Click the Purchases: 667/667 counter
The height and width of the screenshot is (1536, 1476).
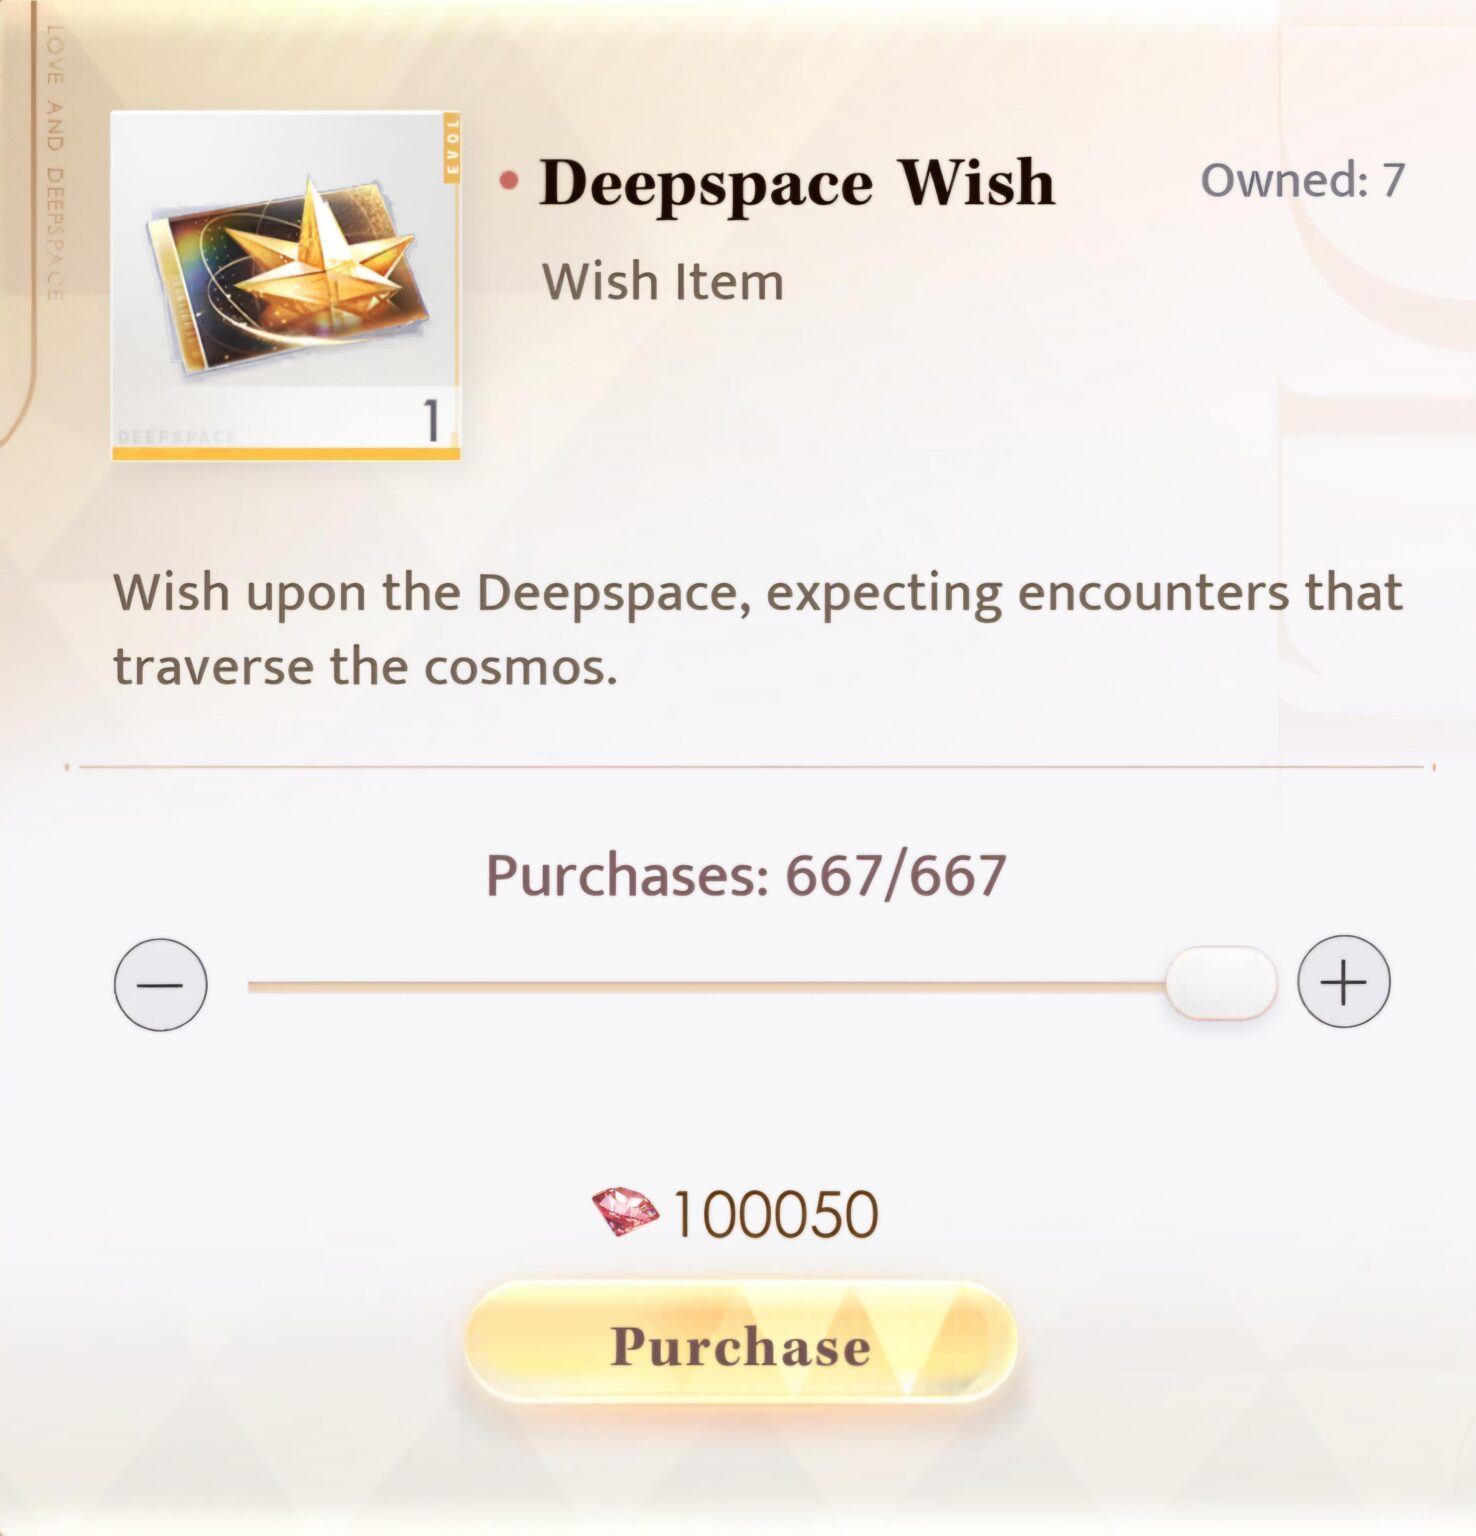(746, 875)
